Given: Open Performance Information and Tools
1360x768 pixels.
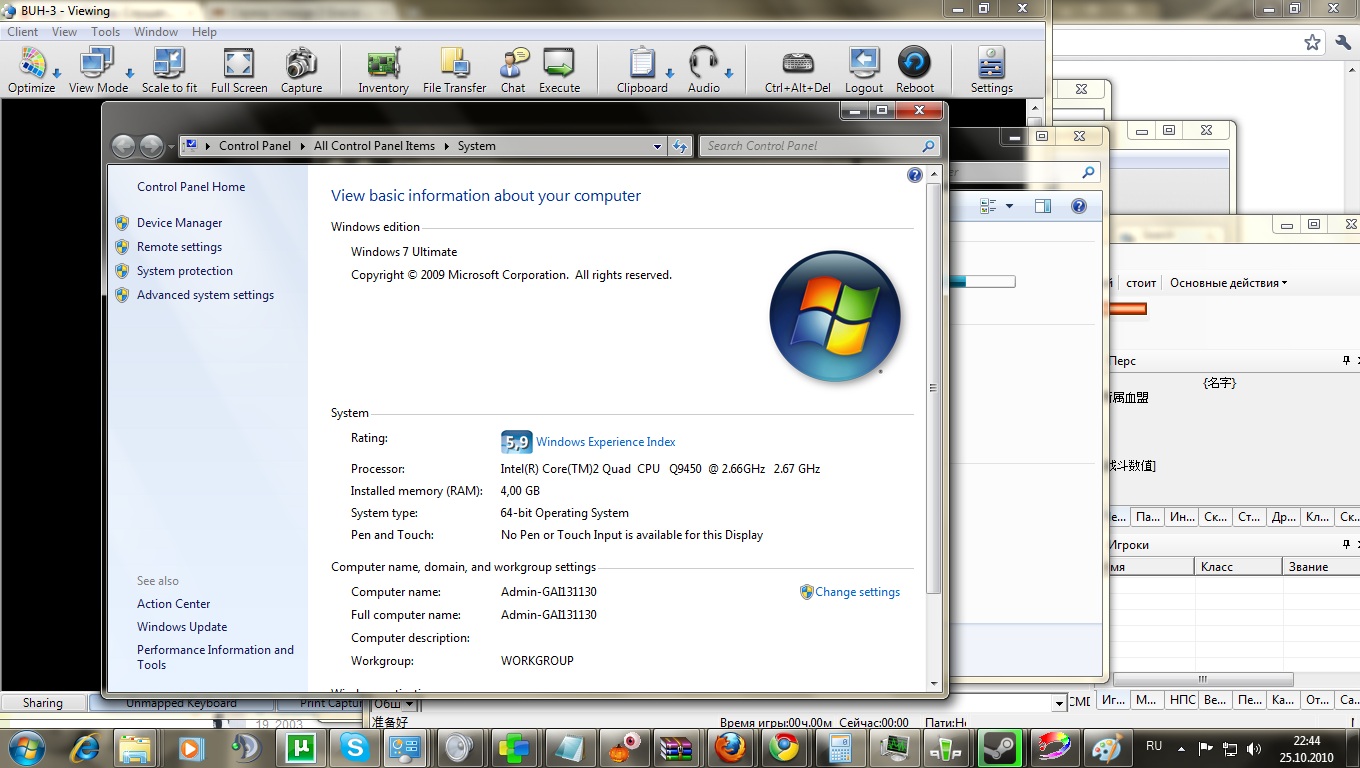Looking at the screenshot, I should [x=215, y=657].
